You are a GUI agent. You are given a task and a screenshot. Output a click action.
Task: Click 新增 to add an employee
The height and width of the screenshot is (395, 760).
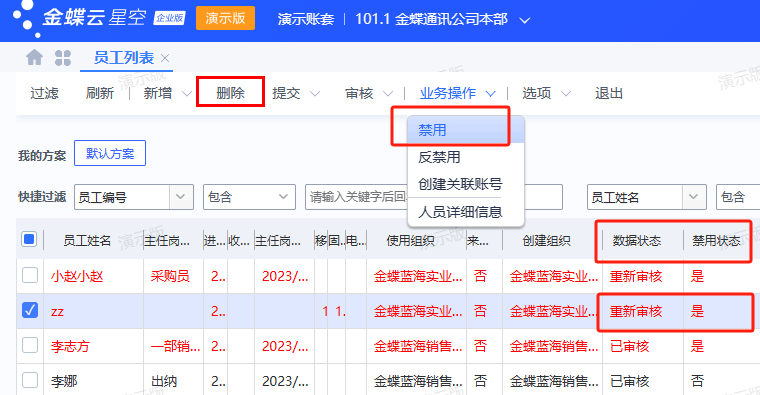pos(158,93)
